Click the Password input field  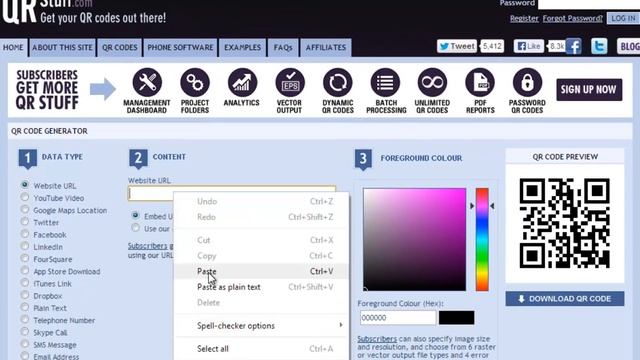(589, 4)
